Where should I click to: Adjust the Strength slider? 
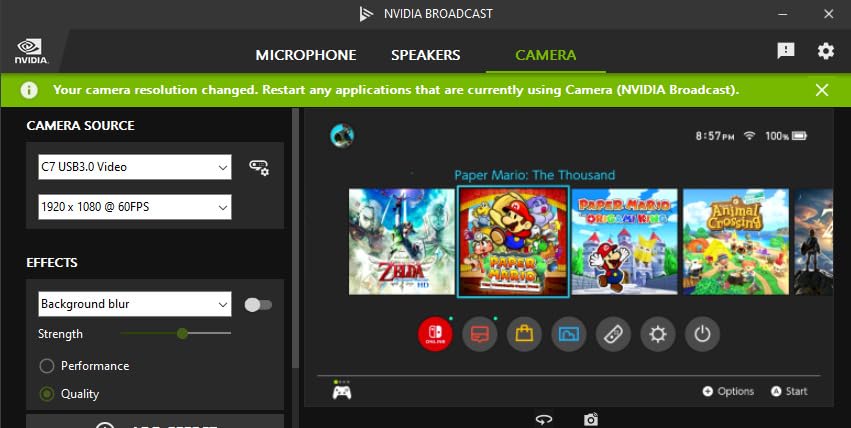[175, 333]
